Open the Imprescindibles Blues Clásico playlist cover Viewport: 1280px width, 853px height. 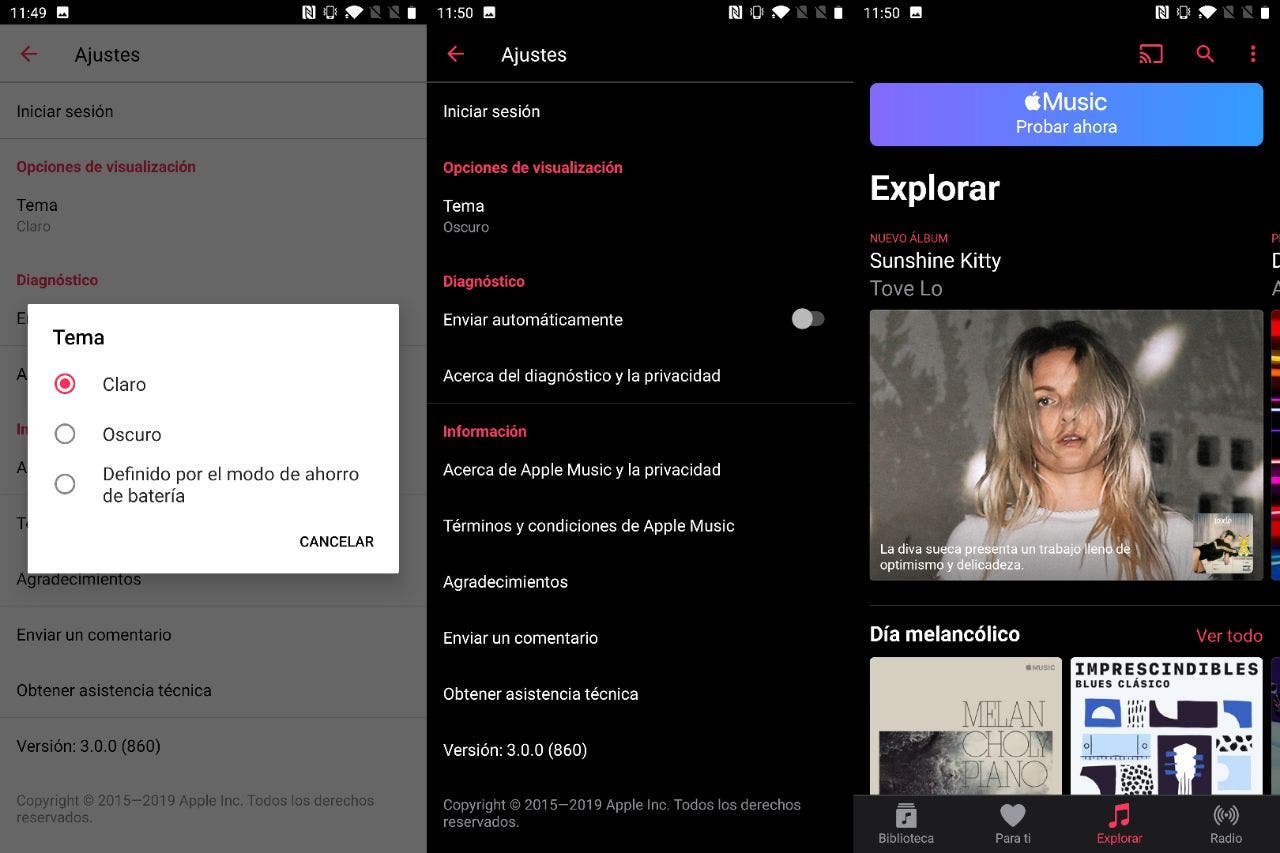tap(1166, 725)
